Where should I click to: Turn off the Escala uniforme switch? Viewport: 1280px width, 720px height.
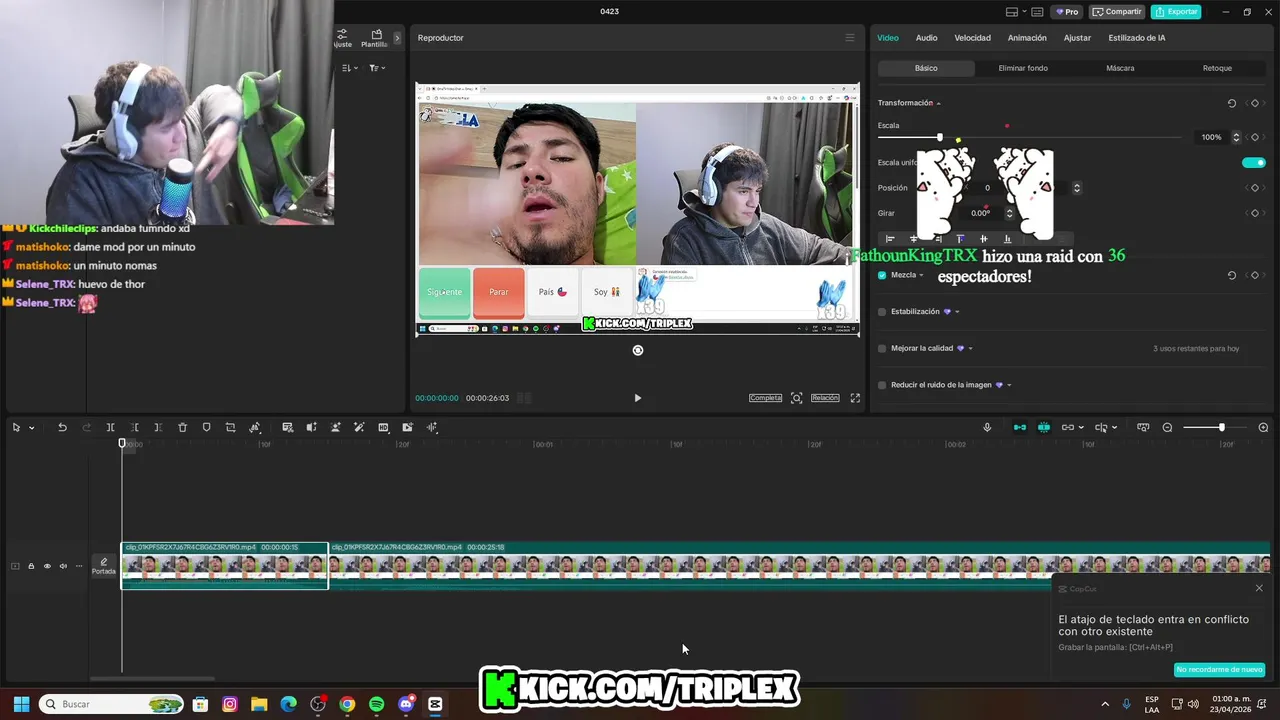pos(1253,162)
